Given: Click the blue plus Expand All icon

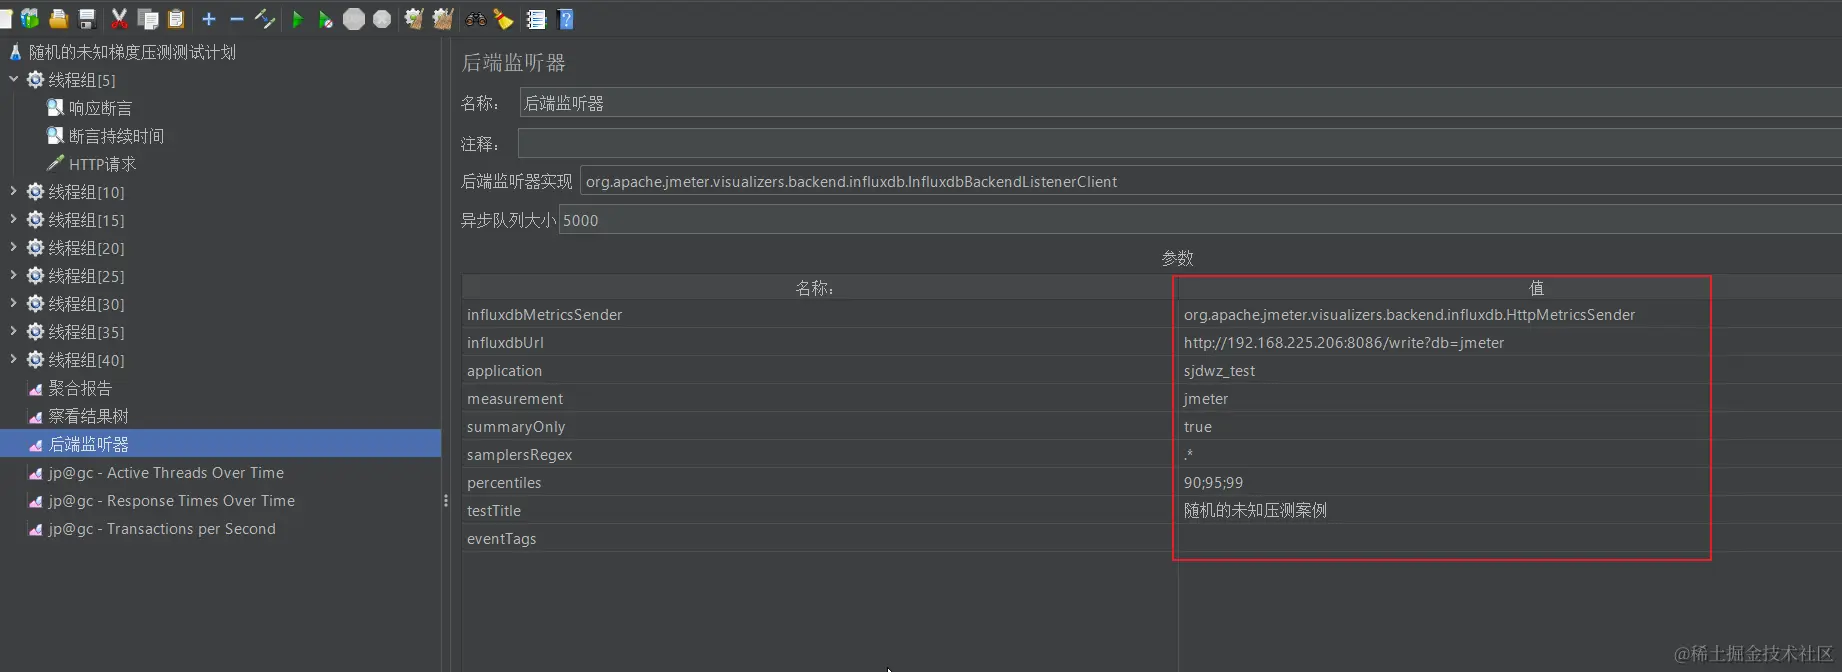Looking at the screenshot, I should [209, 19].
